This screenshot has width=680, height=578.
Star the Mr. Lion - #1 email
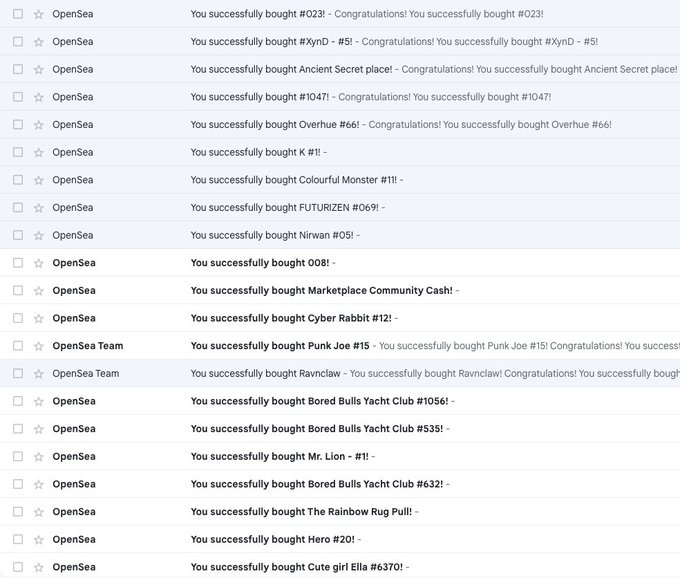tap(39, 457)
